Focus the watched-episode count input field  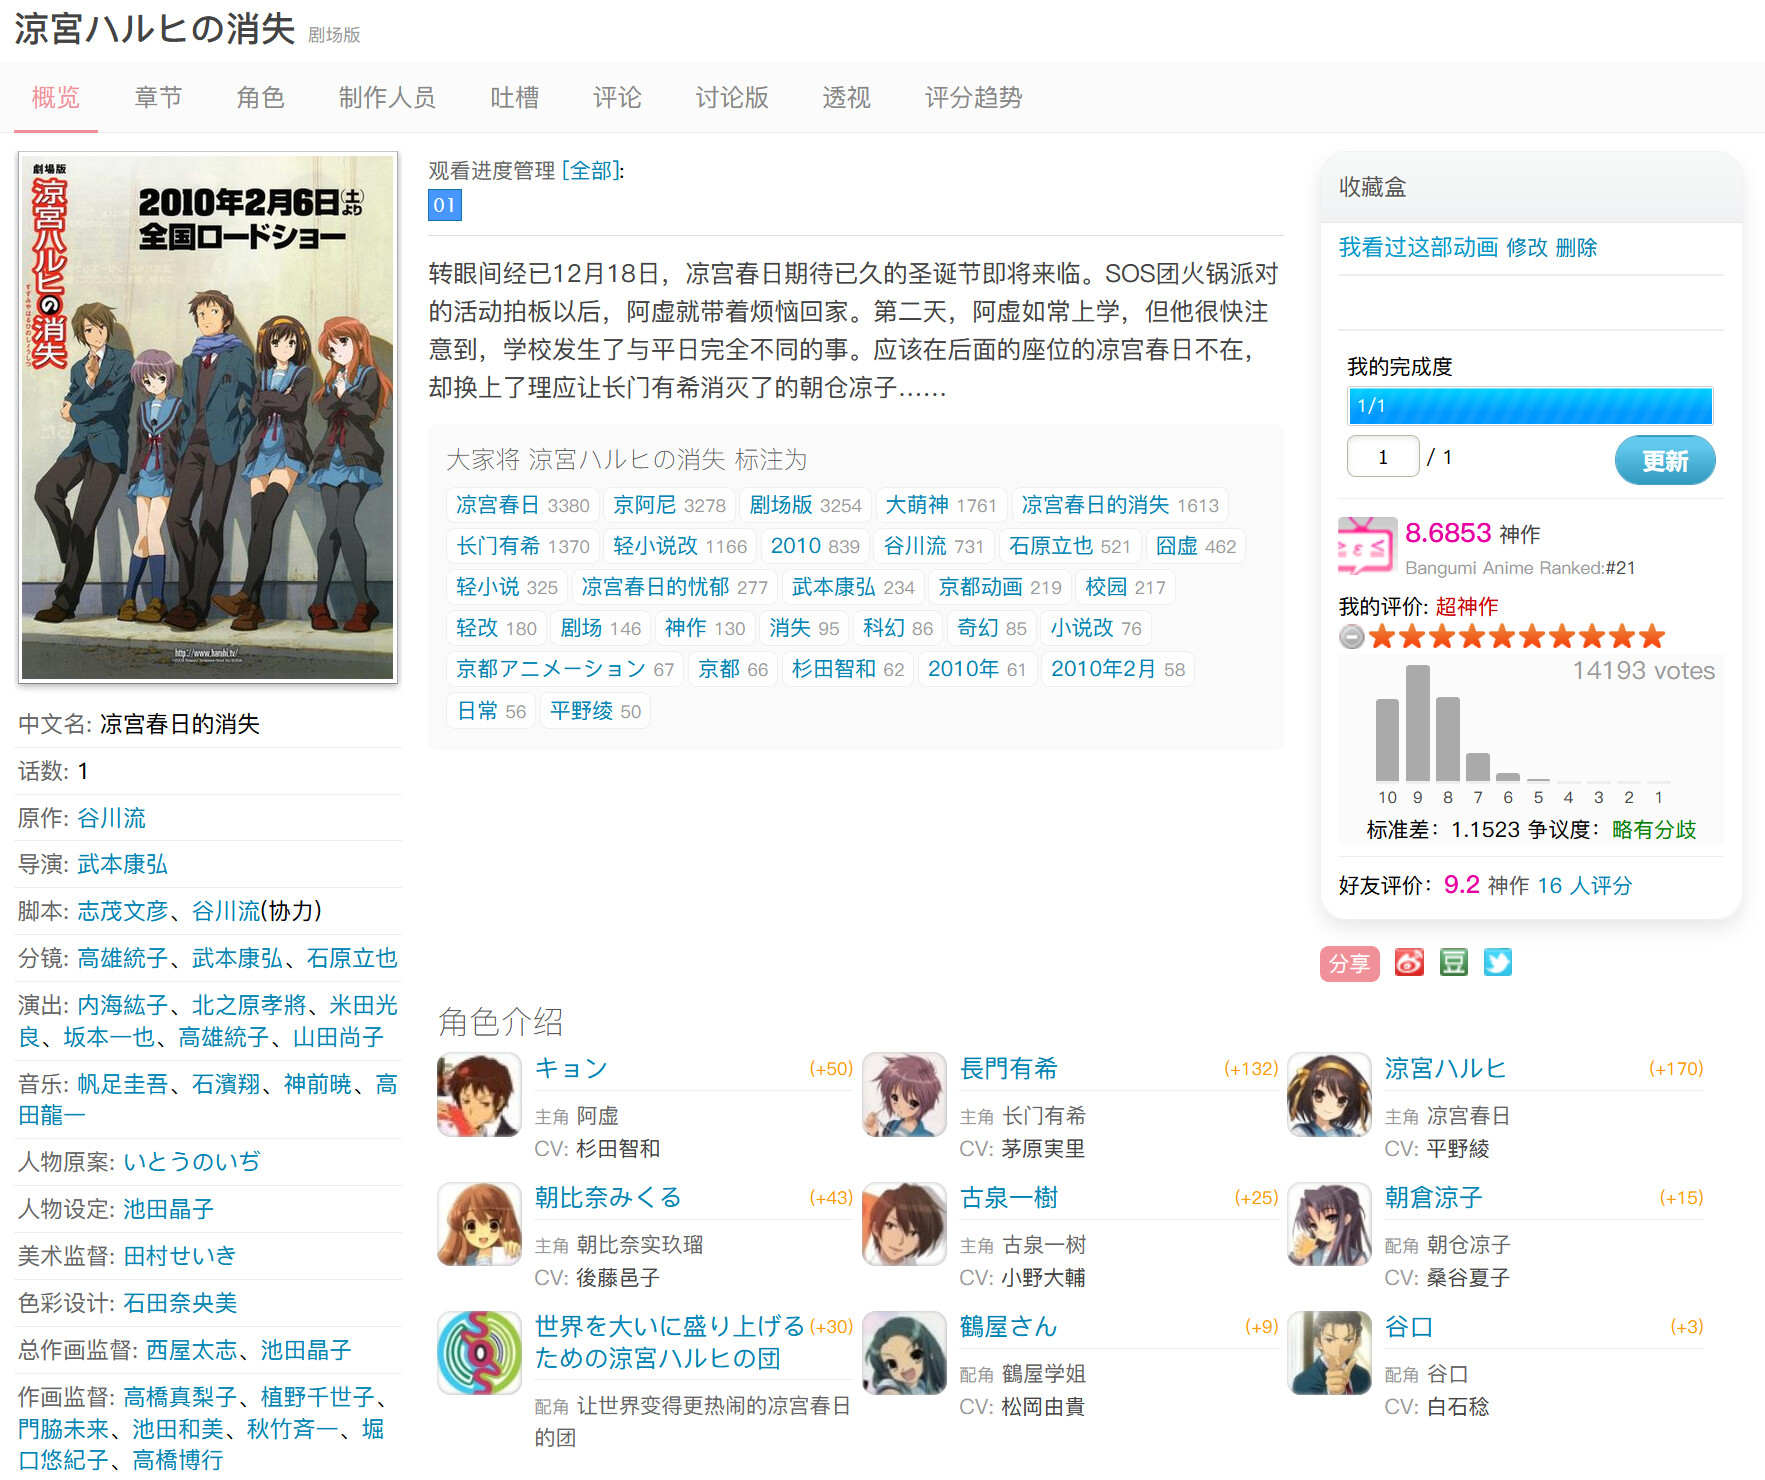pos(1383,457)
